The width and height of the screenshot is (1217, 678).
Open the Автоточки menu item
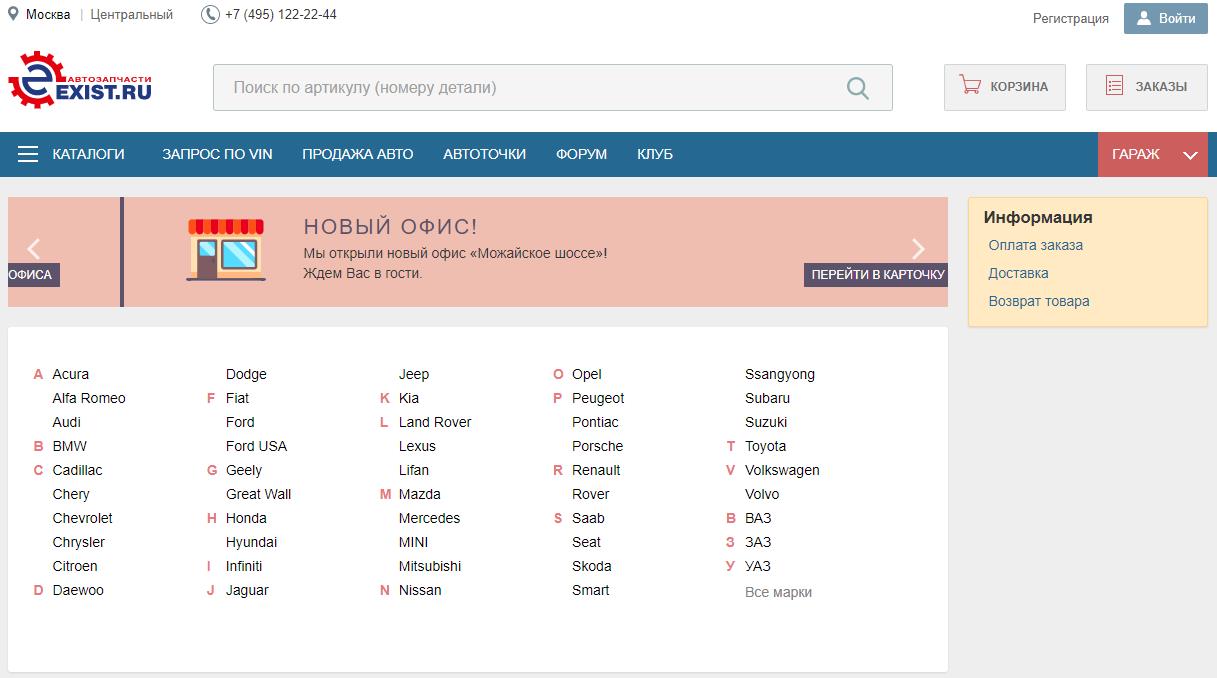coord(484,154)
